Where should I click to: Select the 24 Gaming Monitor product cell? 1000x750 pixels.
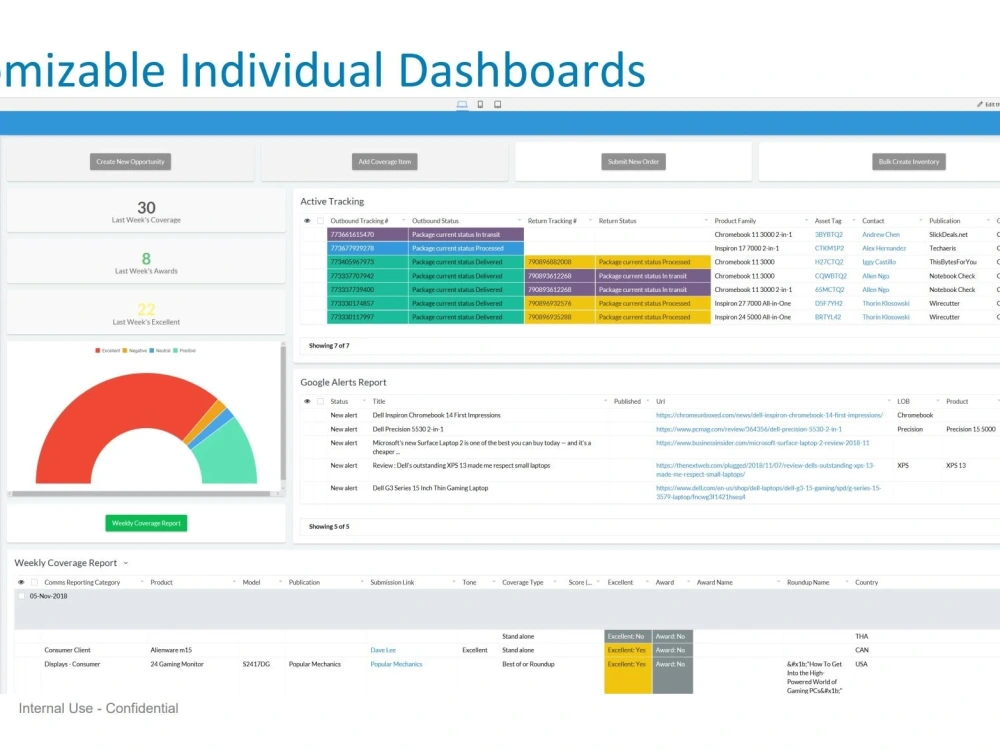point(177,664)
